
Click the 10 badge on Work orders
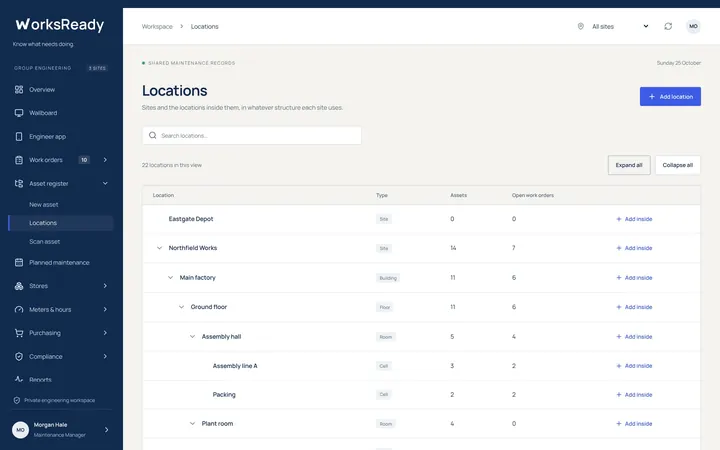click(84, 160)
